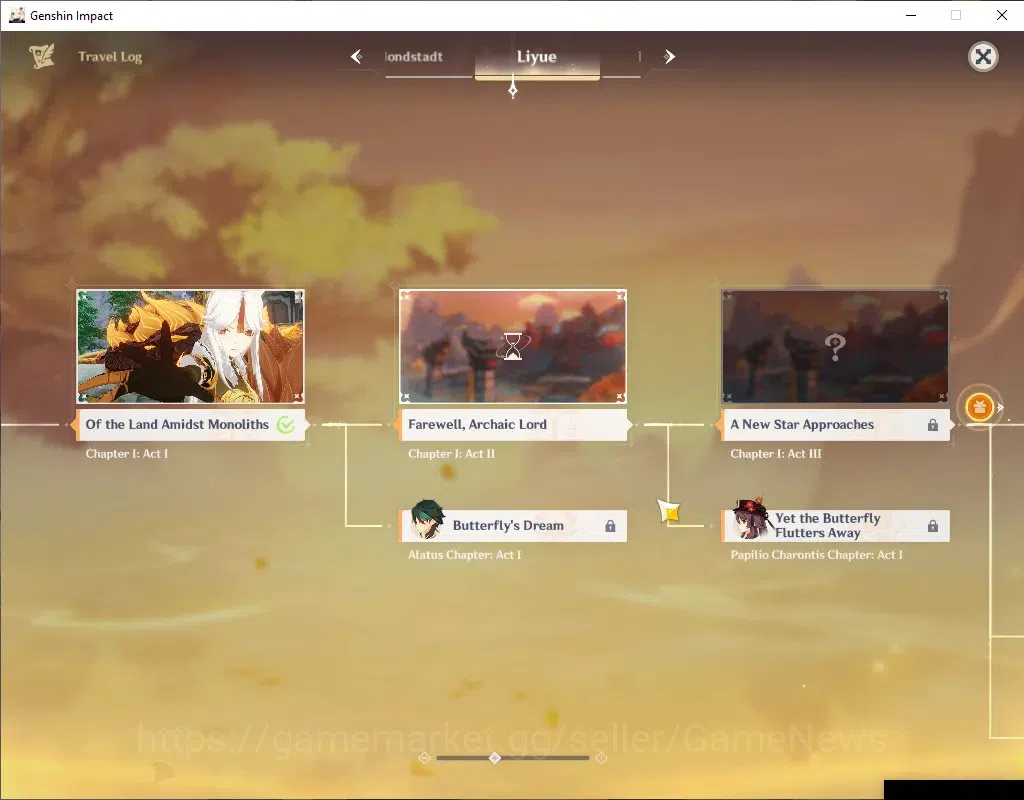The height and width of the screenshot is (800, 1024).
Task: Click the Of the Land Amidst Monoliths title
Action: tap(177, 424)
